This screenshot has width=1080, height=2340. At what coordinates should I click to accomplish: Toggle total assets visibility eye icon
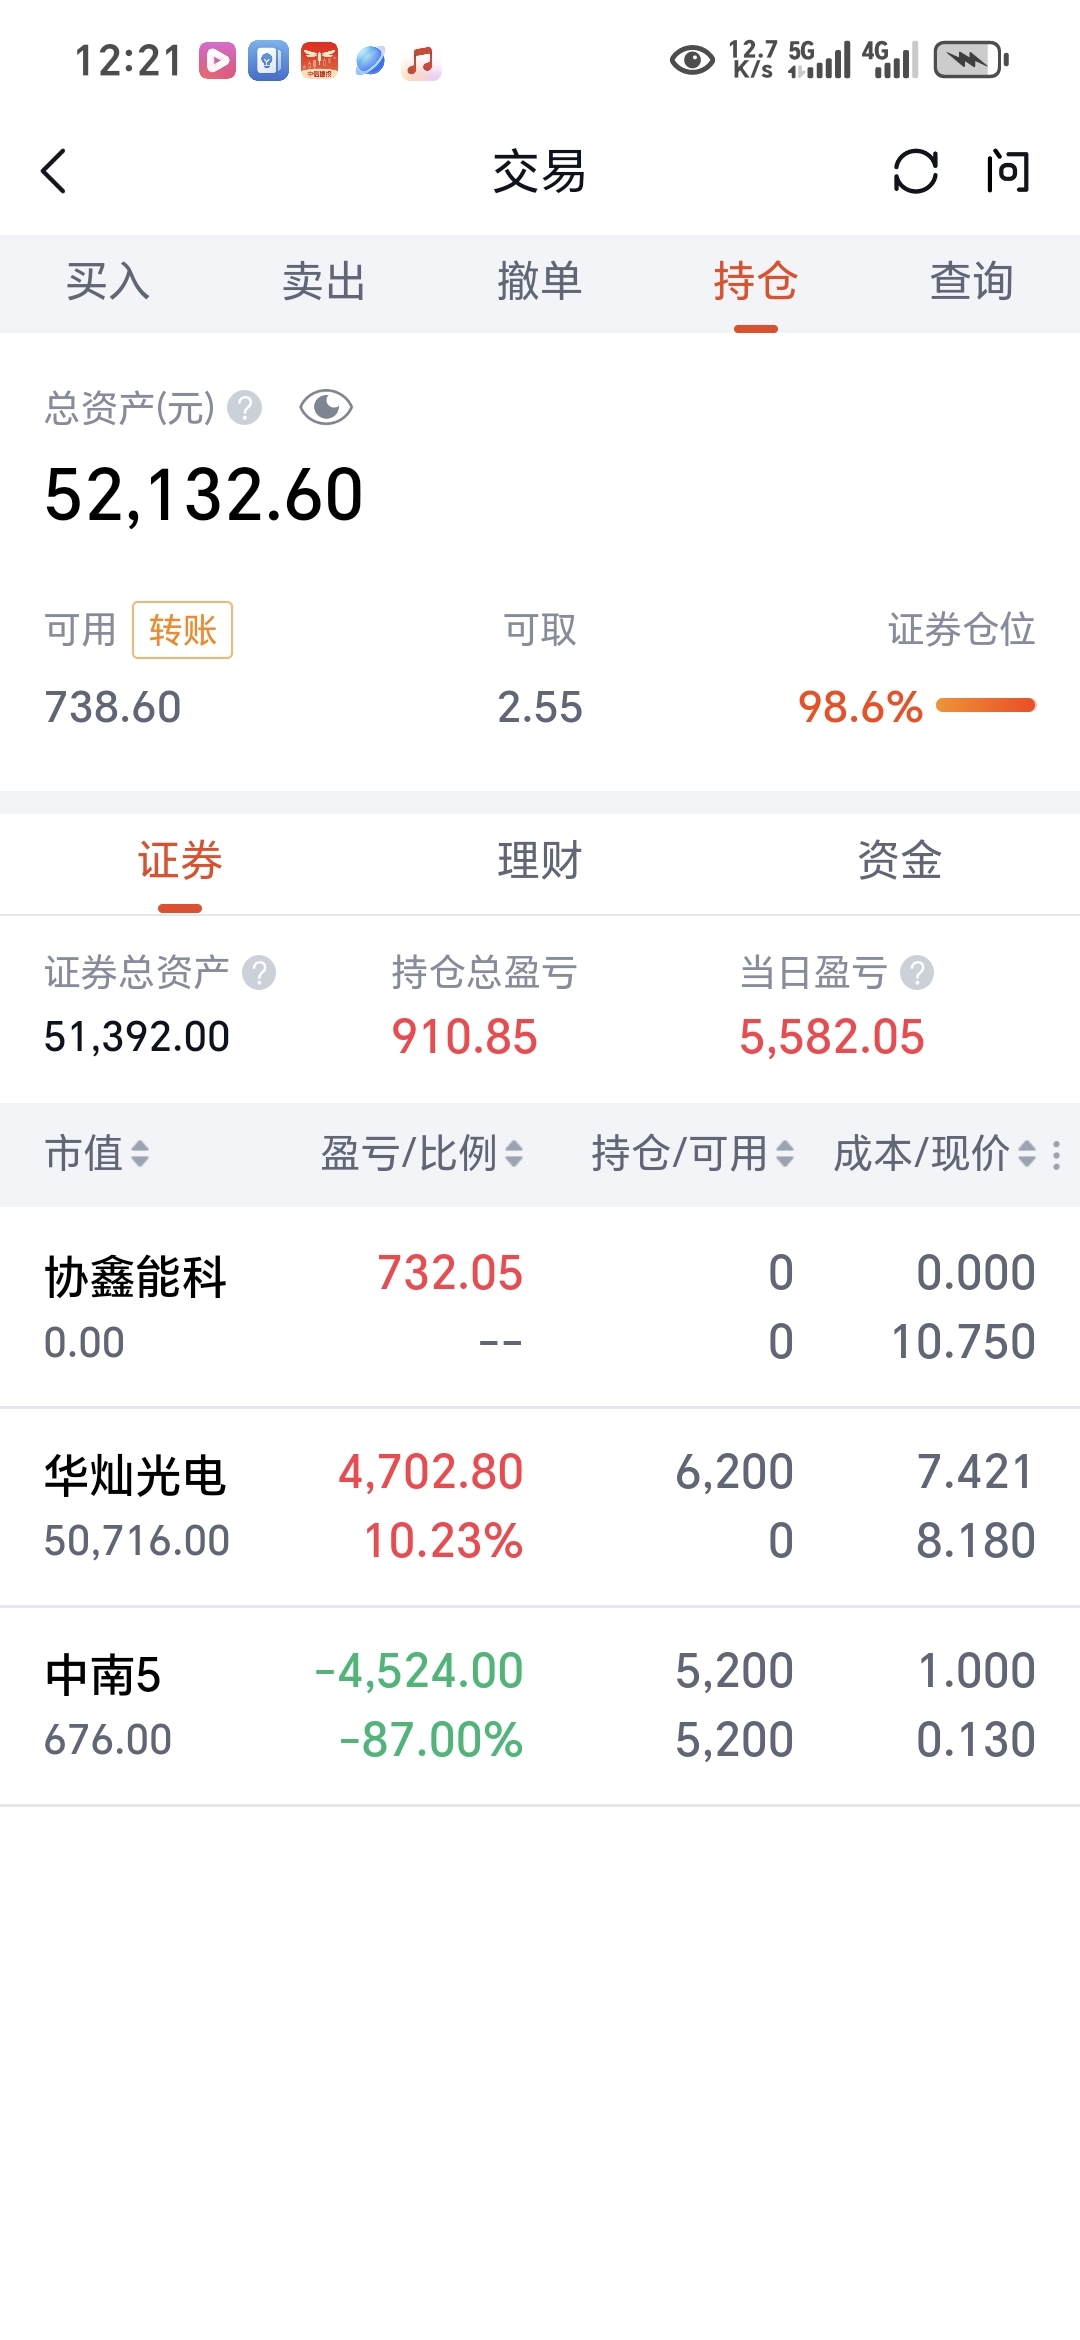[x=326, y=408]
